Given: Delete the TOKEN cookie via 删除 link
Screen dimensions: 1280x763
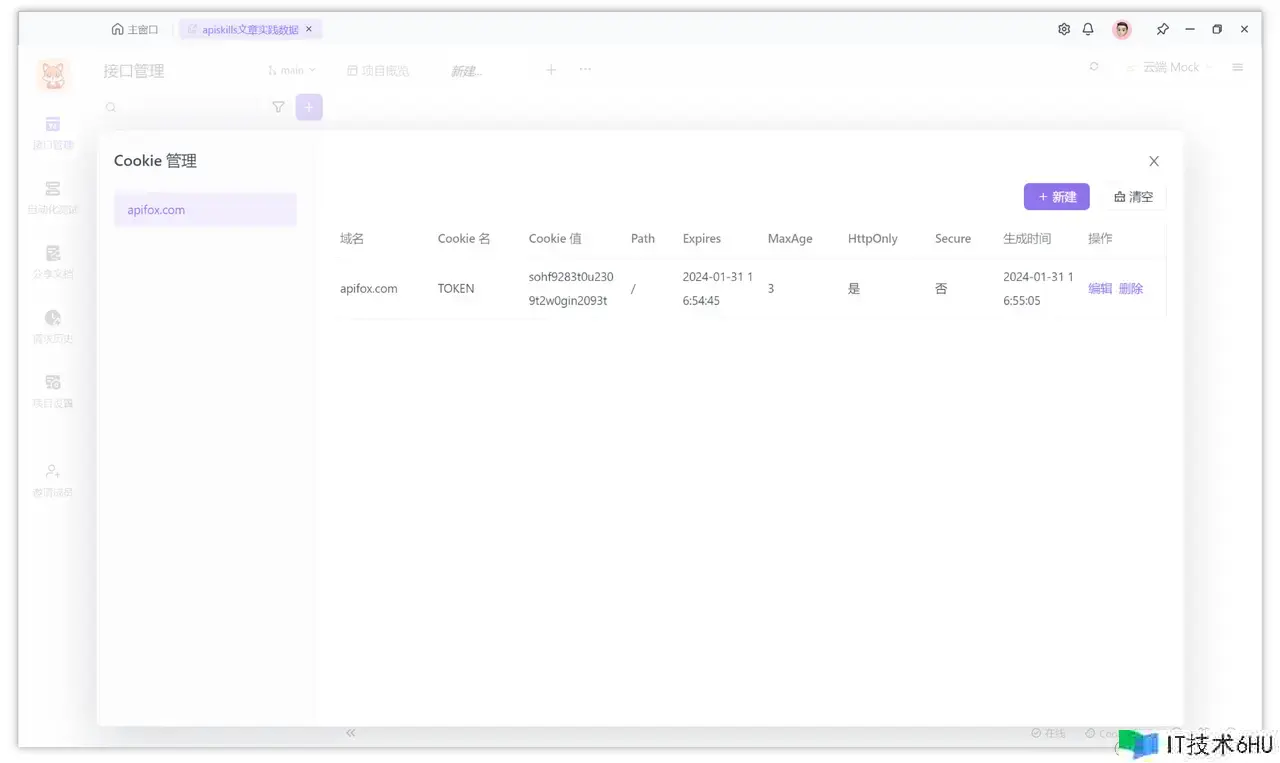Looking at the screenshot, I should click(1131, 288).
